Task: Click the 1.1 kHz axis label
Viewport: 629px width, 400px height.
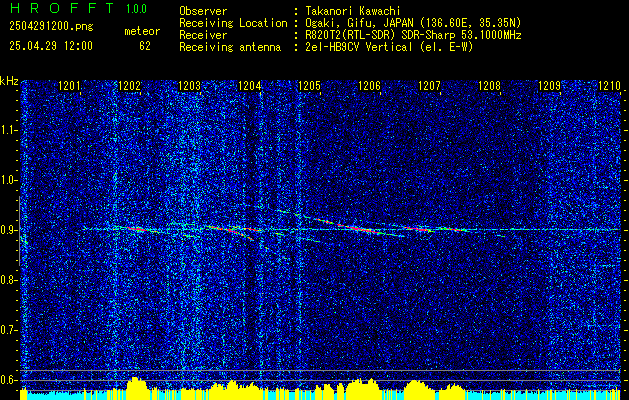Action: pos(8,130)
